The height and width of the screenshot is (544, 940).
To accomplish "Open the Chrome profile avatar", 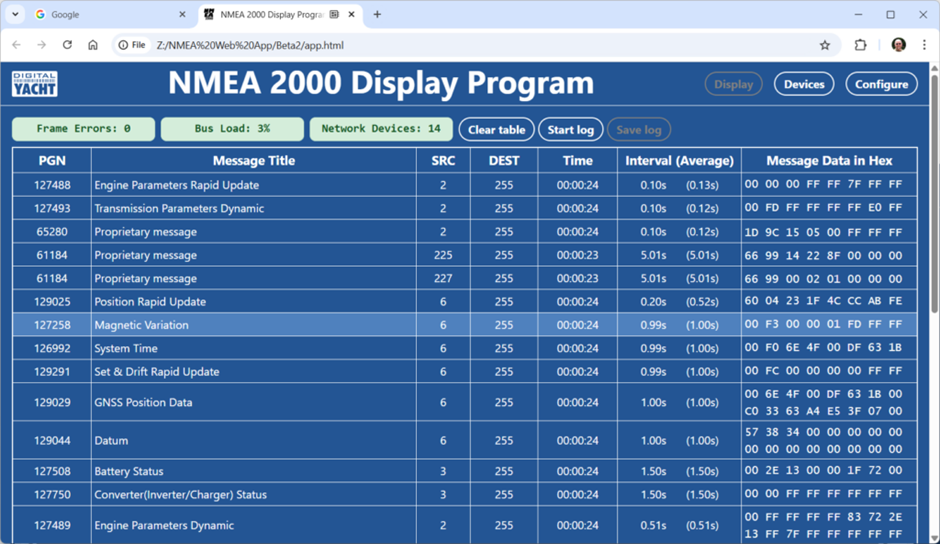I will (x=898, y=45).
